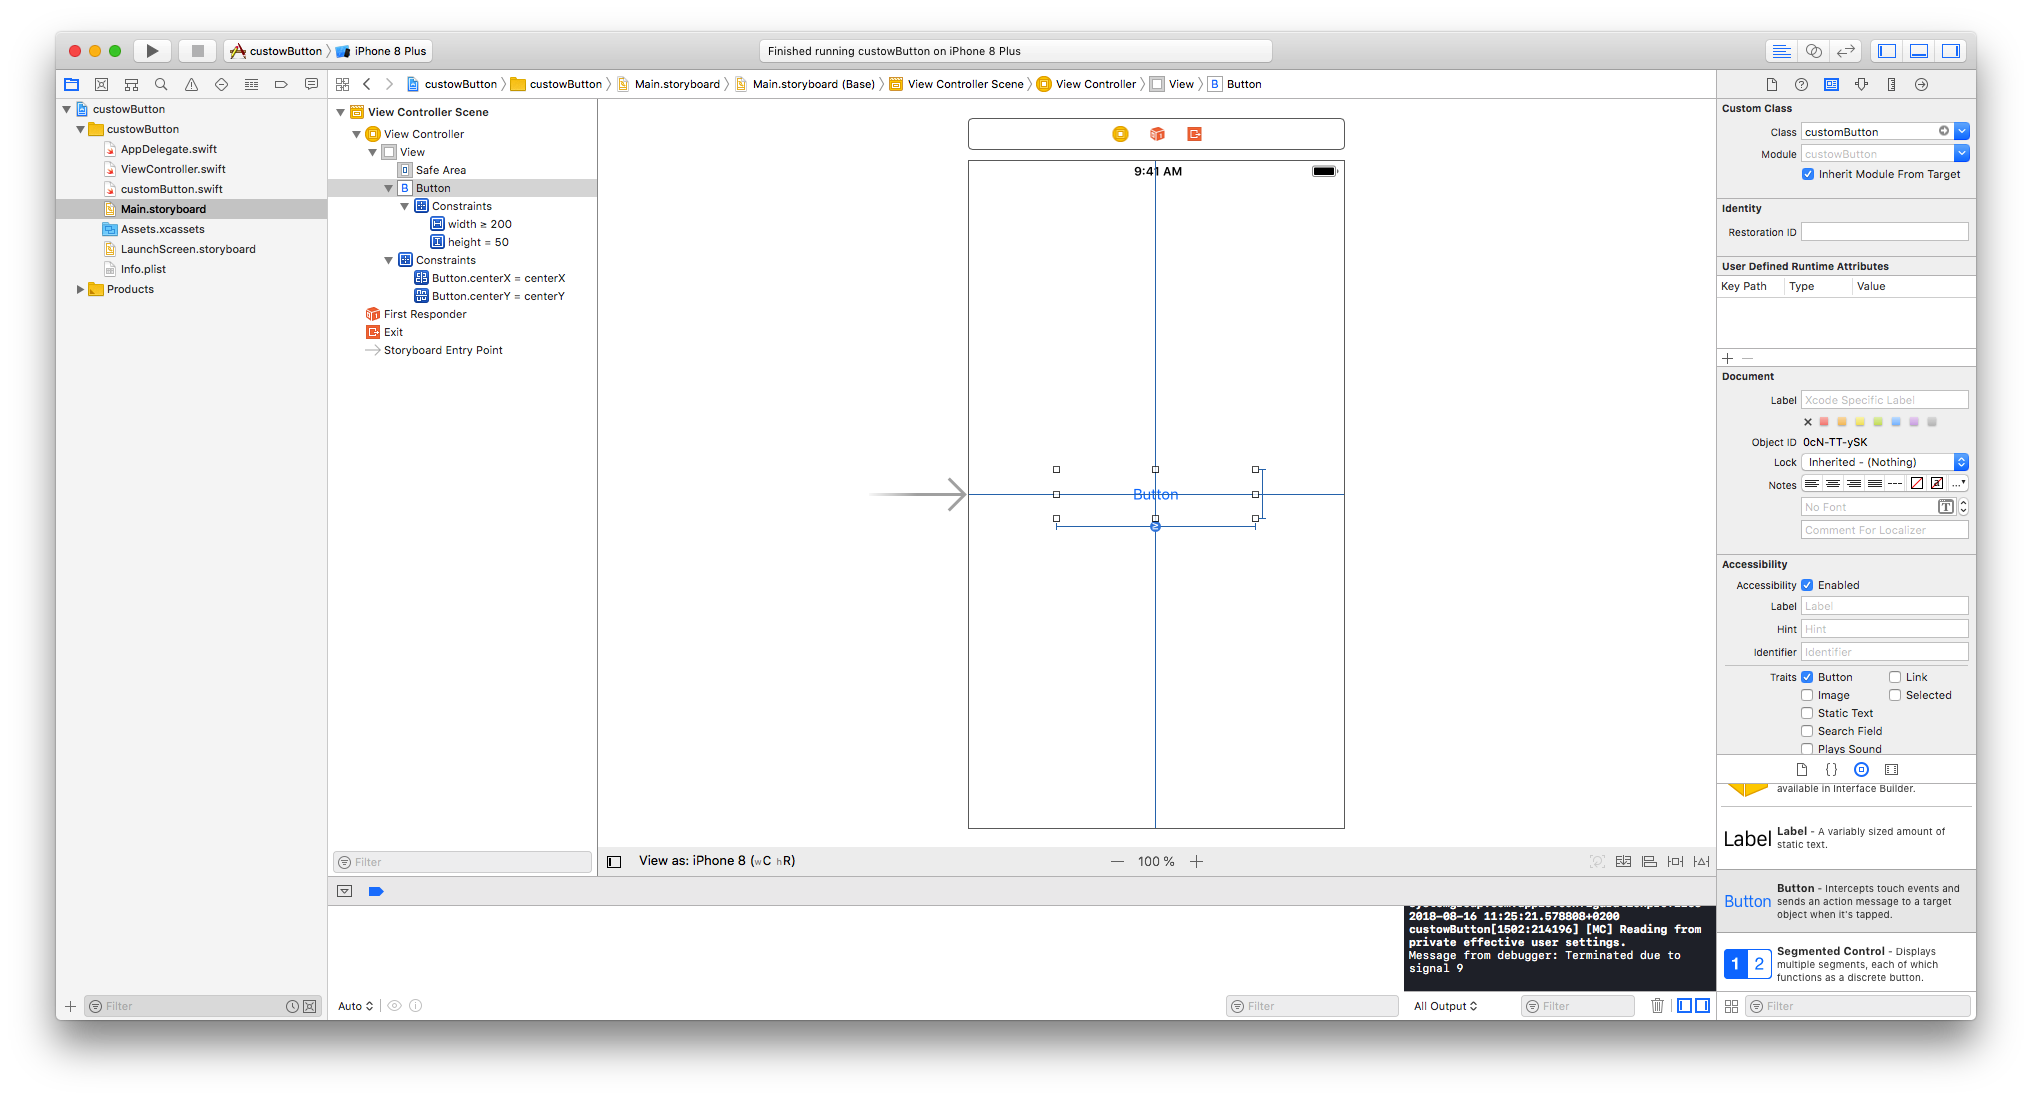Click the Stop button in toolbar
This screenshot has height=1100, width=2032.
pyautogui.click(x=198, y=51)
